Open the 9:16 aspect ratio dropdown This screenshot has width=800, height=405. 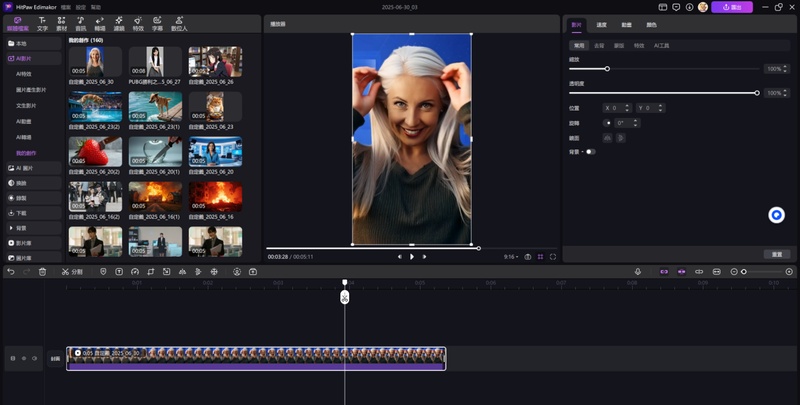click(511, 257)
